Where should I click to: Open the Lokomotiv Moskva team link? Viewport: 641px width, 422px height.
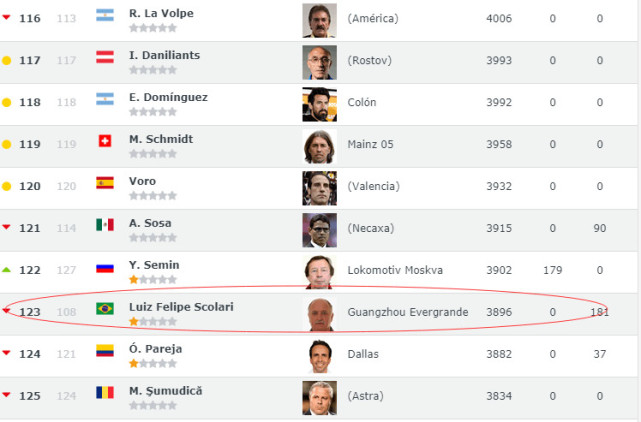click(395, 270)
